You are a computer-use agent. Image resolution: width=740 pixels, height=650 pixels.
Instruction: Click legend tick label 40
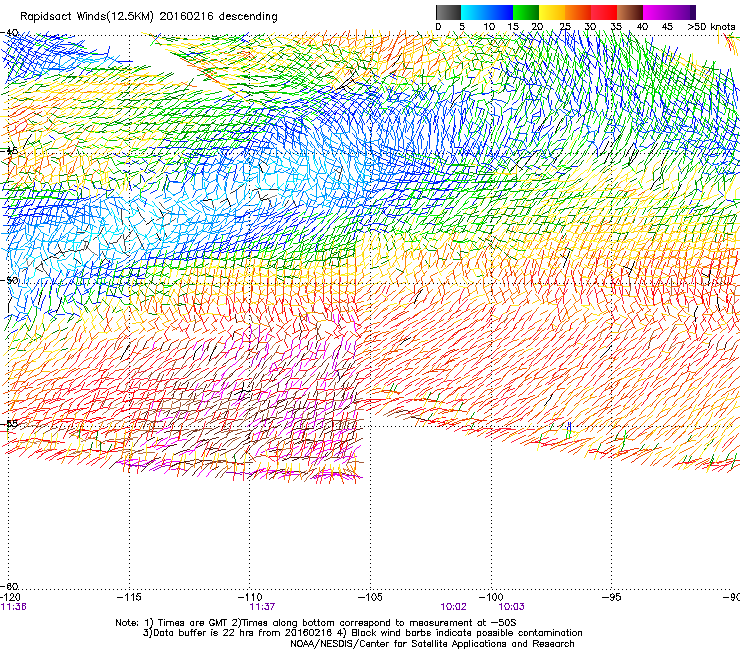coord(642,27)
